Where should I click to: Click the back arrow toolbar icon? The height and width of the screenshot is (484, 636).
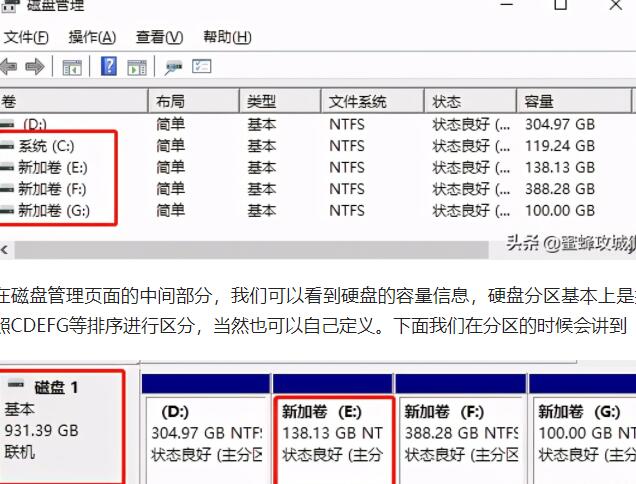tap(9, 67)
